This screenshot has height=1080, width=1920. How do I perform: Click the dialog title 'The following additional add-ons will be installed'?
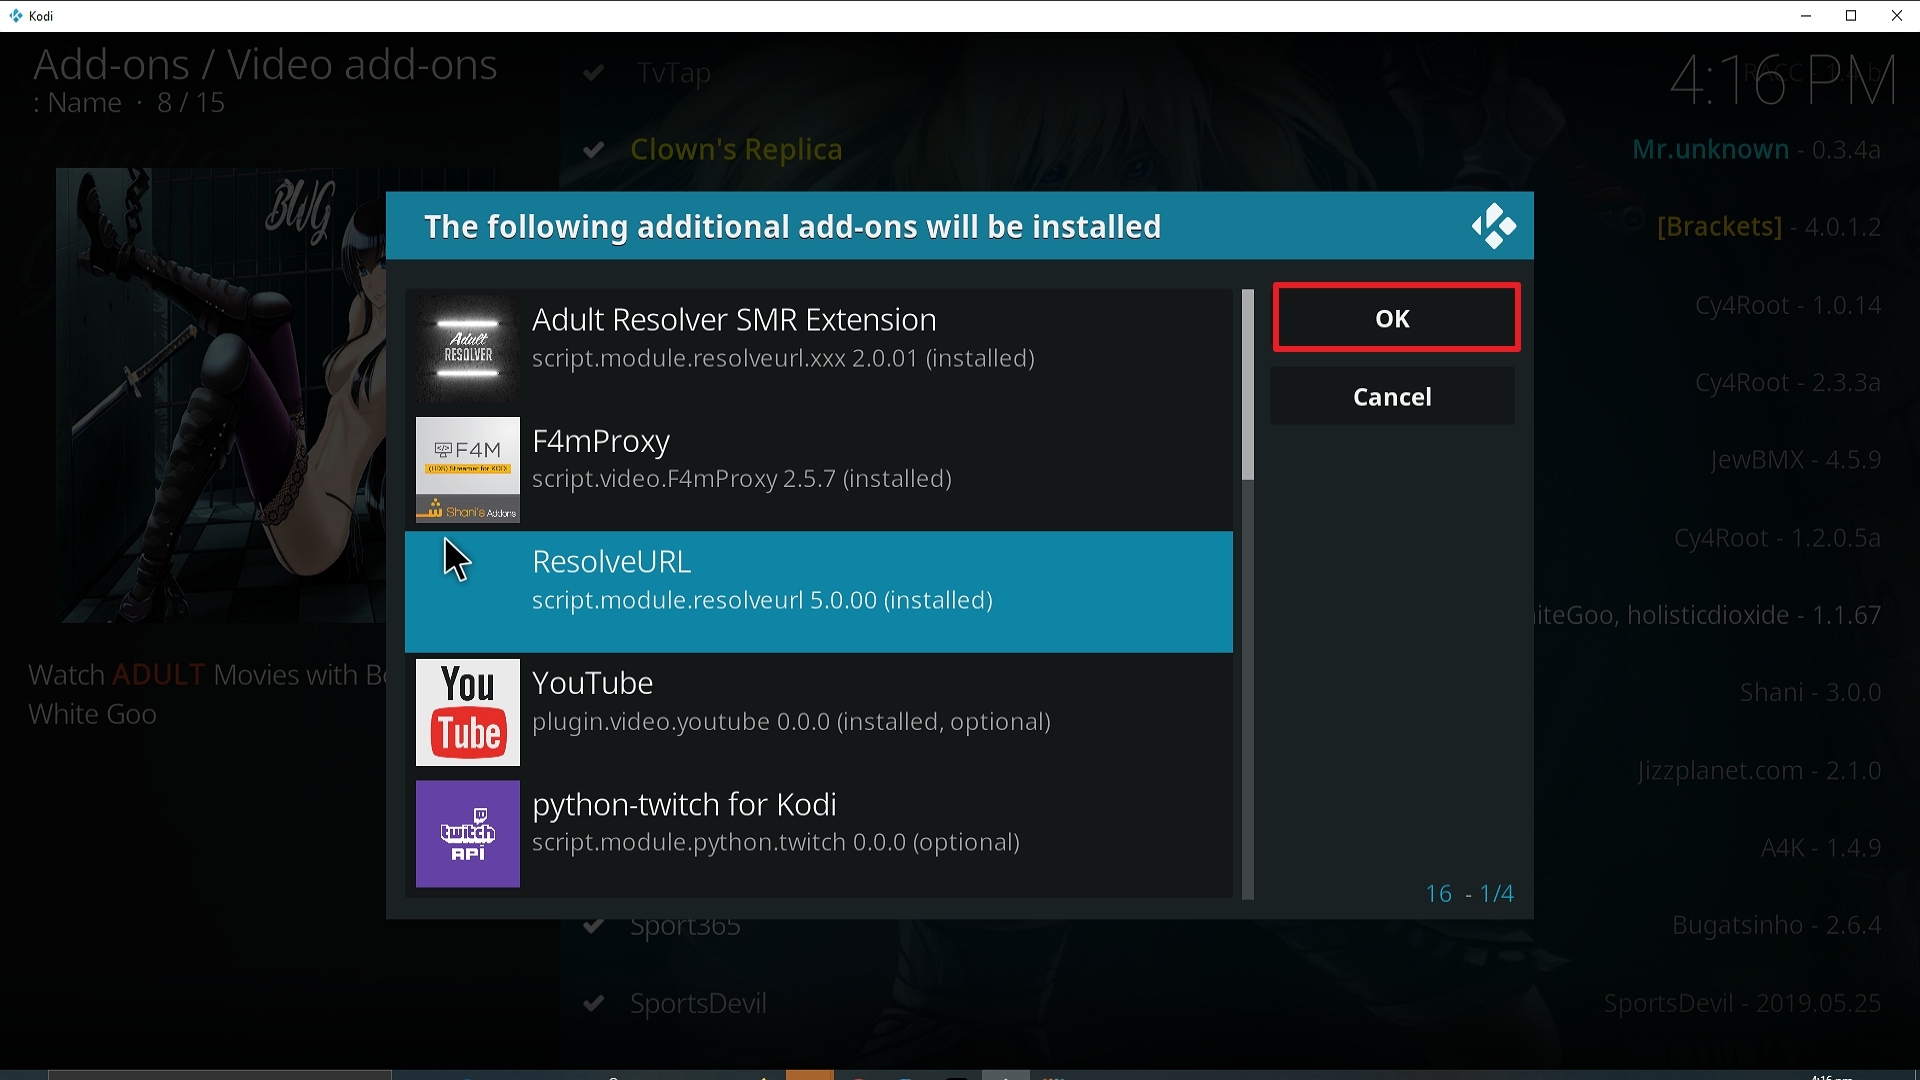coord(792,227)
